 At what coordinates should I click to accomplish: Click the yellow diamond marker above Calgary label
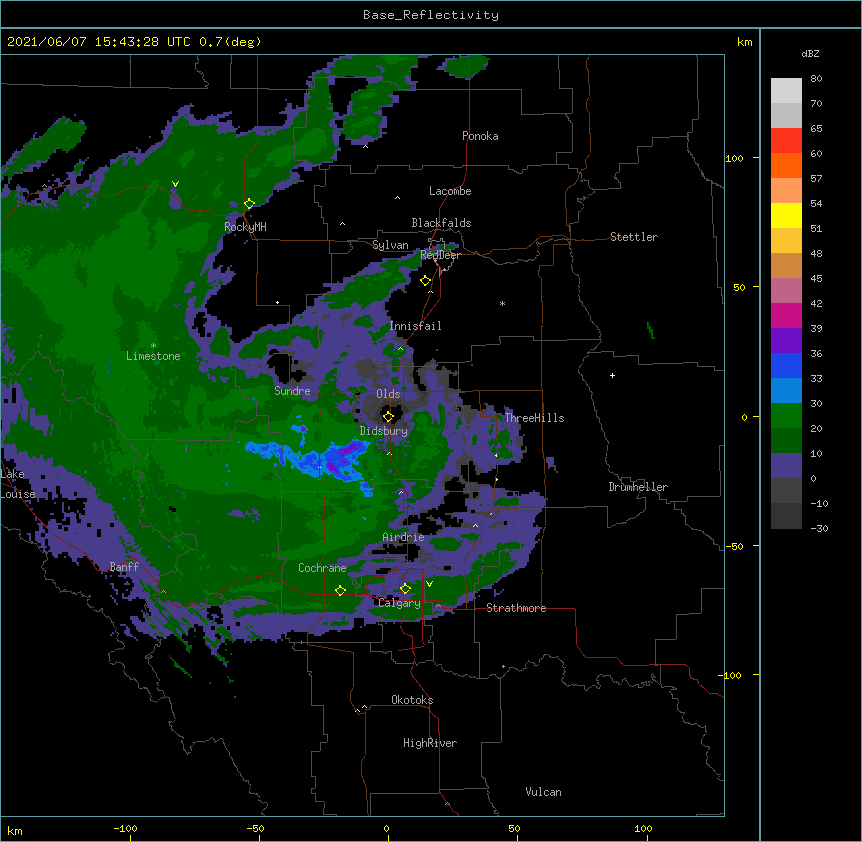point(405,589)
